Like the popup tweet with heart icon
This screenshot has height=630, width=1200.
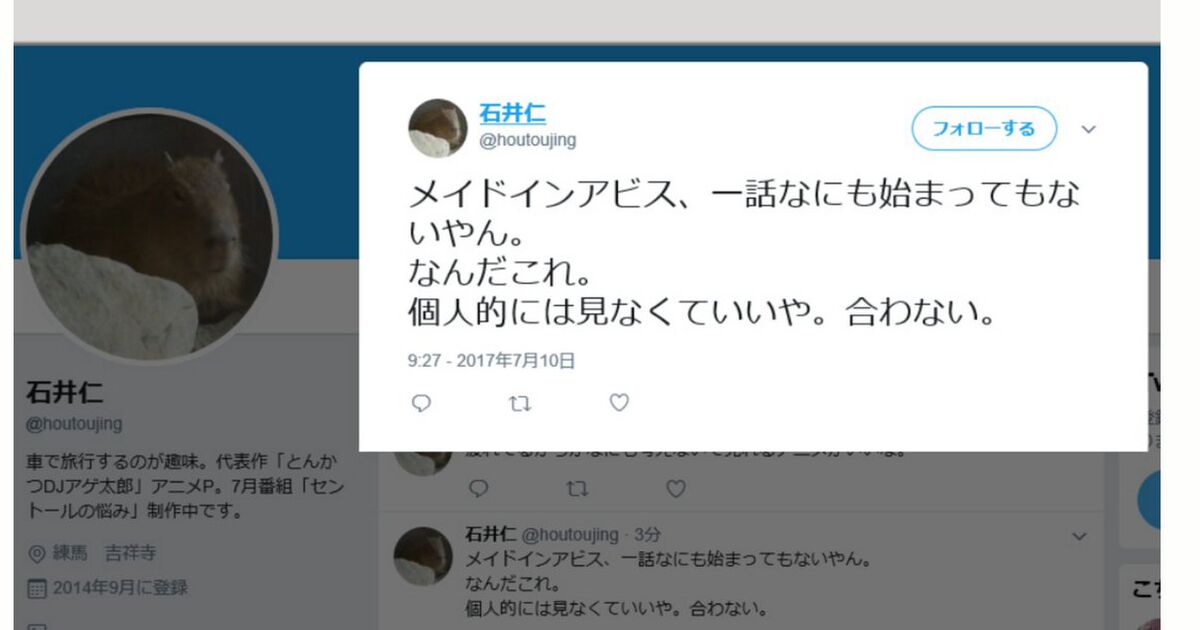click(x=619, y=403)
